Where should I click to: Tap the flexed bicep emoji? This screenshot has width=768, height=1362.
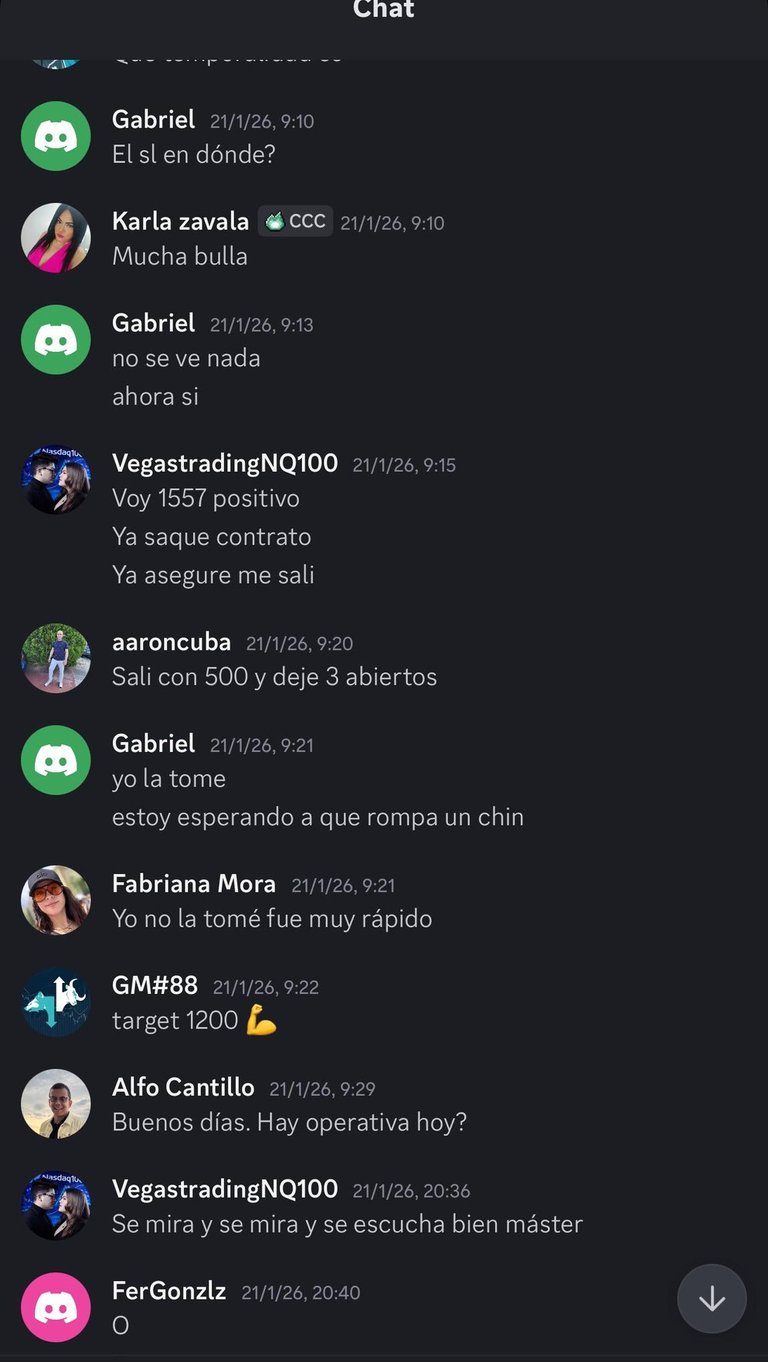pos(261,1021)
